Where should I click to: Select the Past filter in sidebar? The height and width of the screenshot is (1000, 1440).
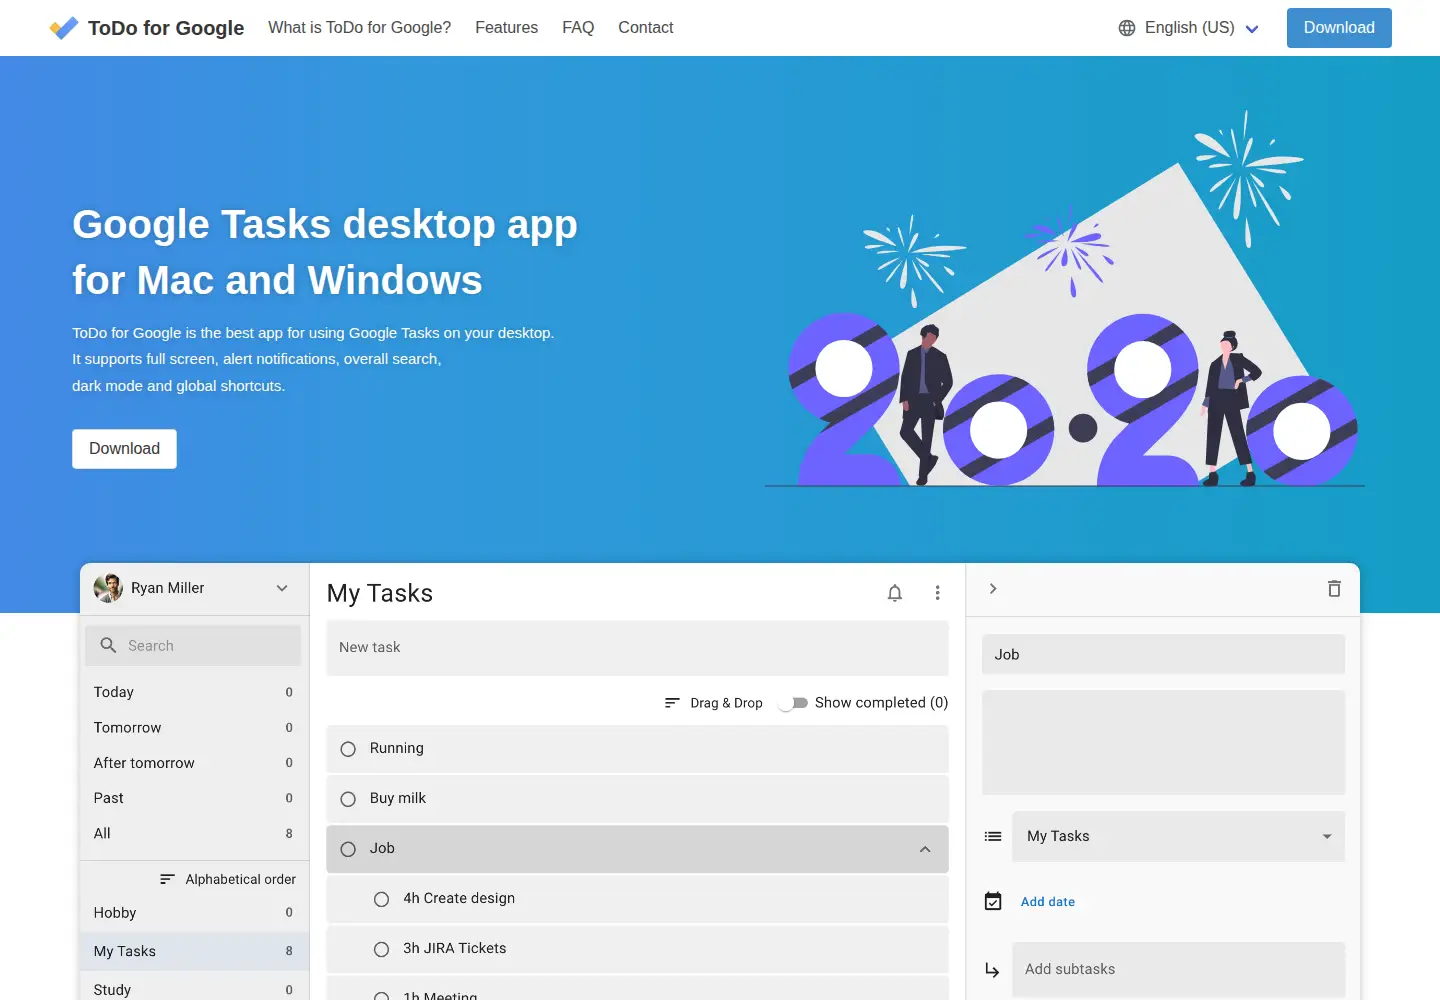pos(194,798)
